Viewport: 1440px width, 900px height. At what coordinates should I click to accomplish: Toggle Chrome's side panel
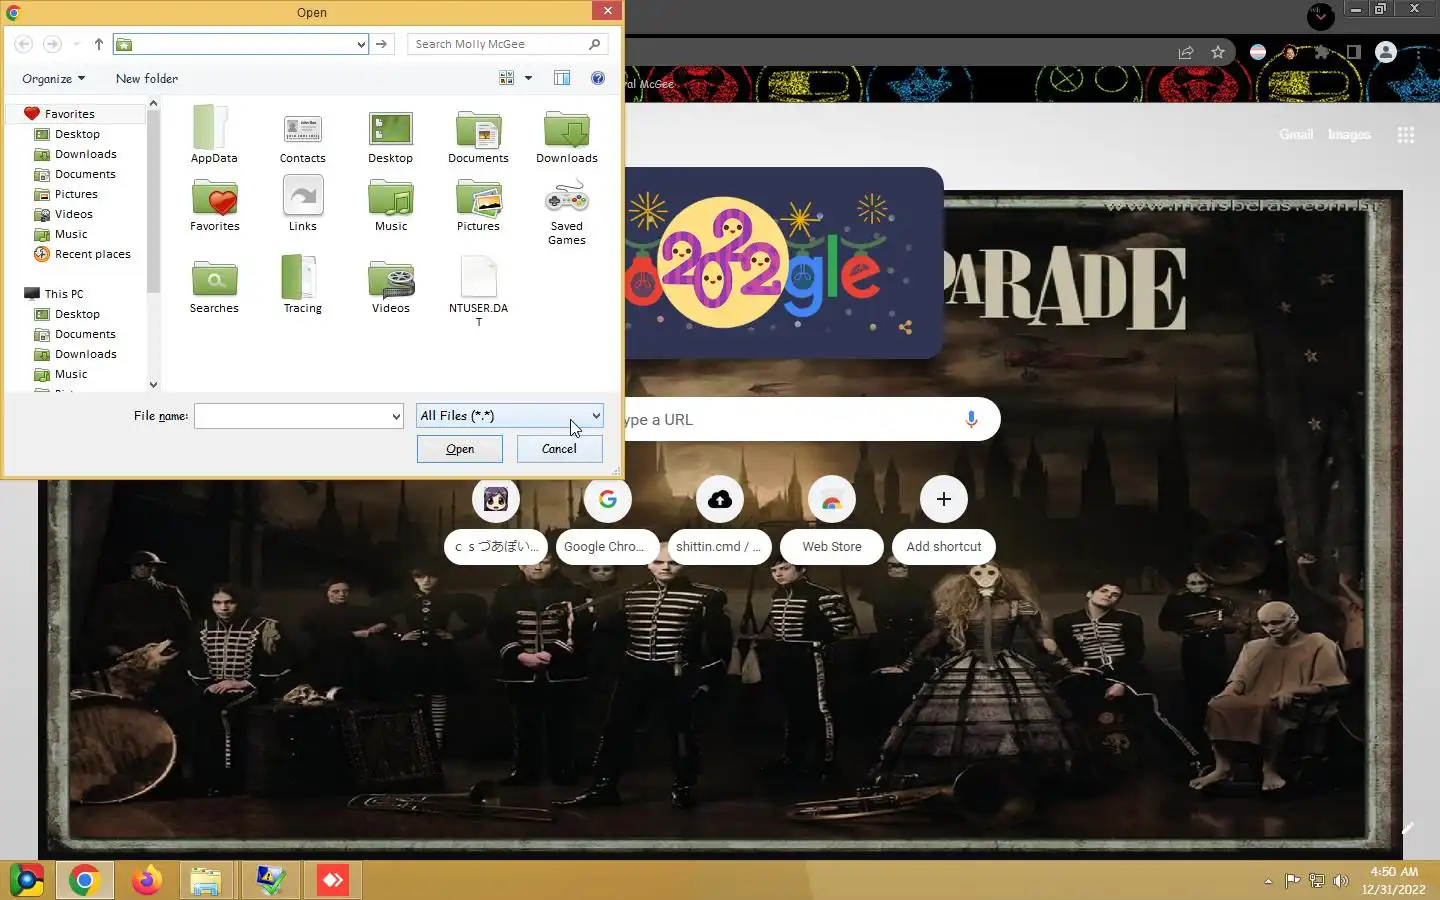coord(1353,52)
